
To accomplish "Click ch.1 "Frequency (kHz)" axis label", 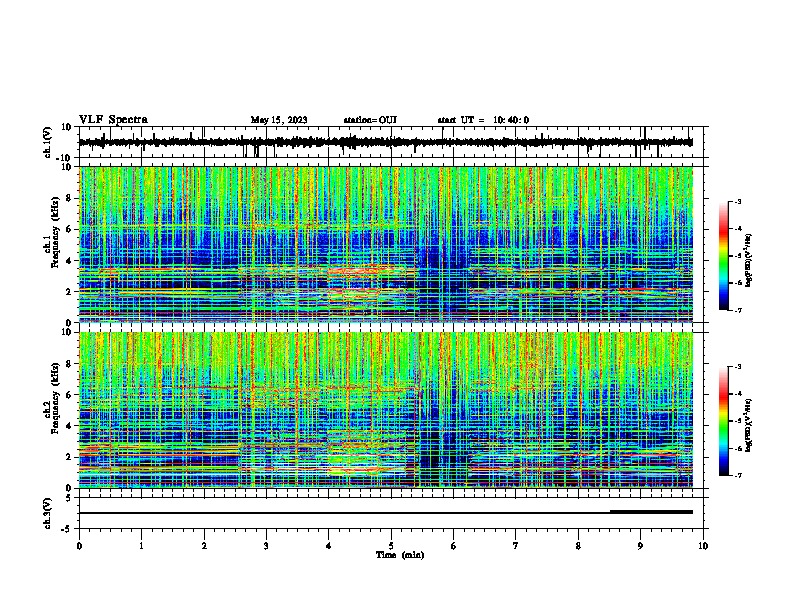I will [x=55, y=233].
